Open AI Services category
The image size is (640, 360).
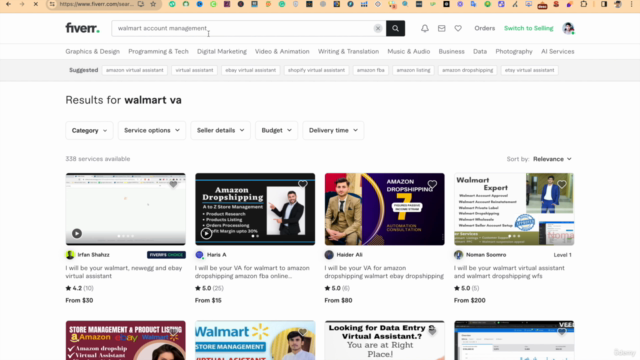click(558, 51)
